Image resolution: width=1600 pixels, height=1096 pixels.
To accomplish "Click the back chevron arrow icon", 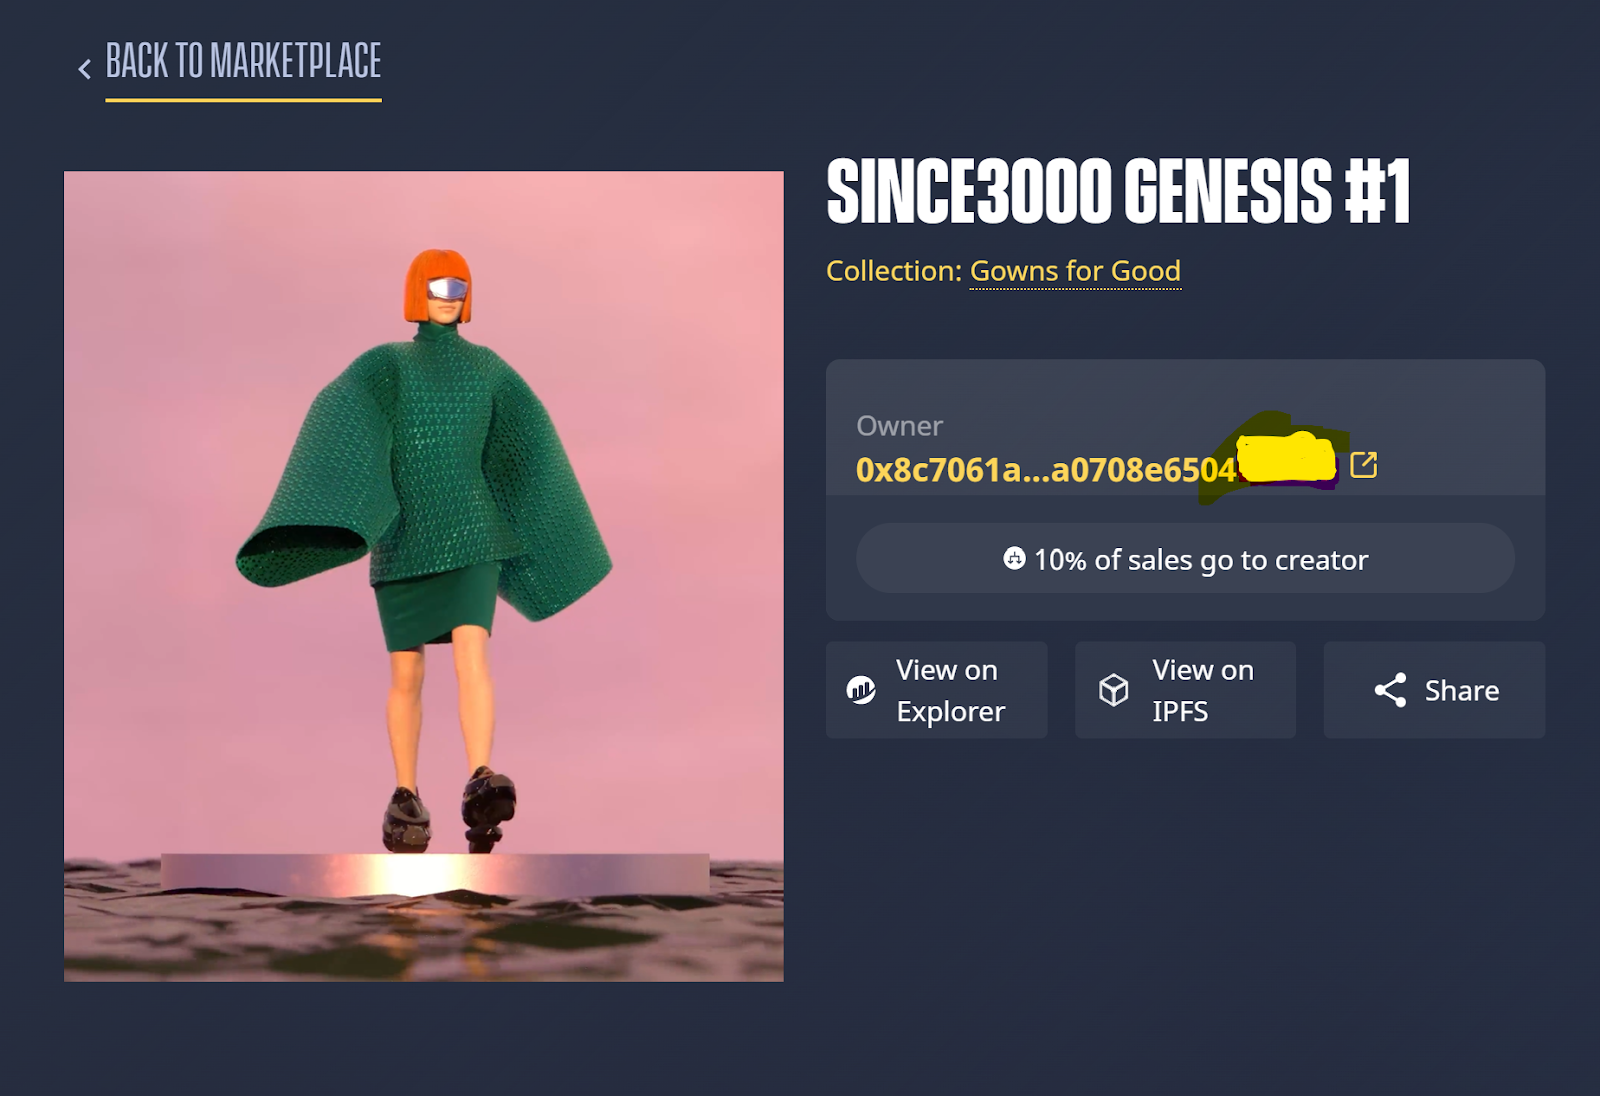I will click(84, 68).
